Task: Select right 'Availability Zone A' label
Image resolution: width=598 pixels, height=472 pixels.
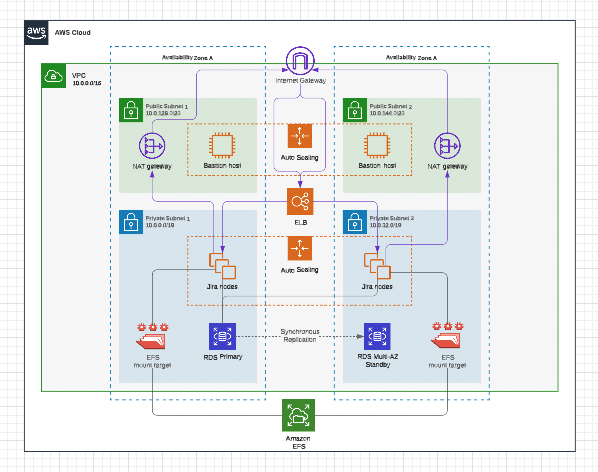Action: coord(411,58)
